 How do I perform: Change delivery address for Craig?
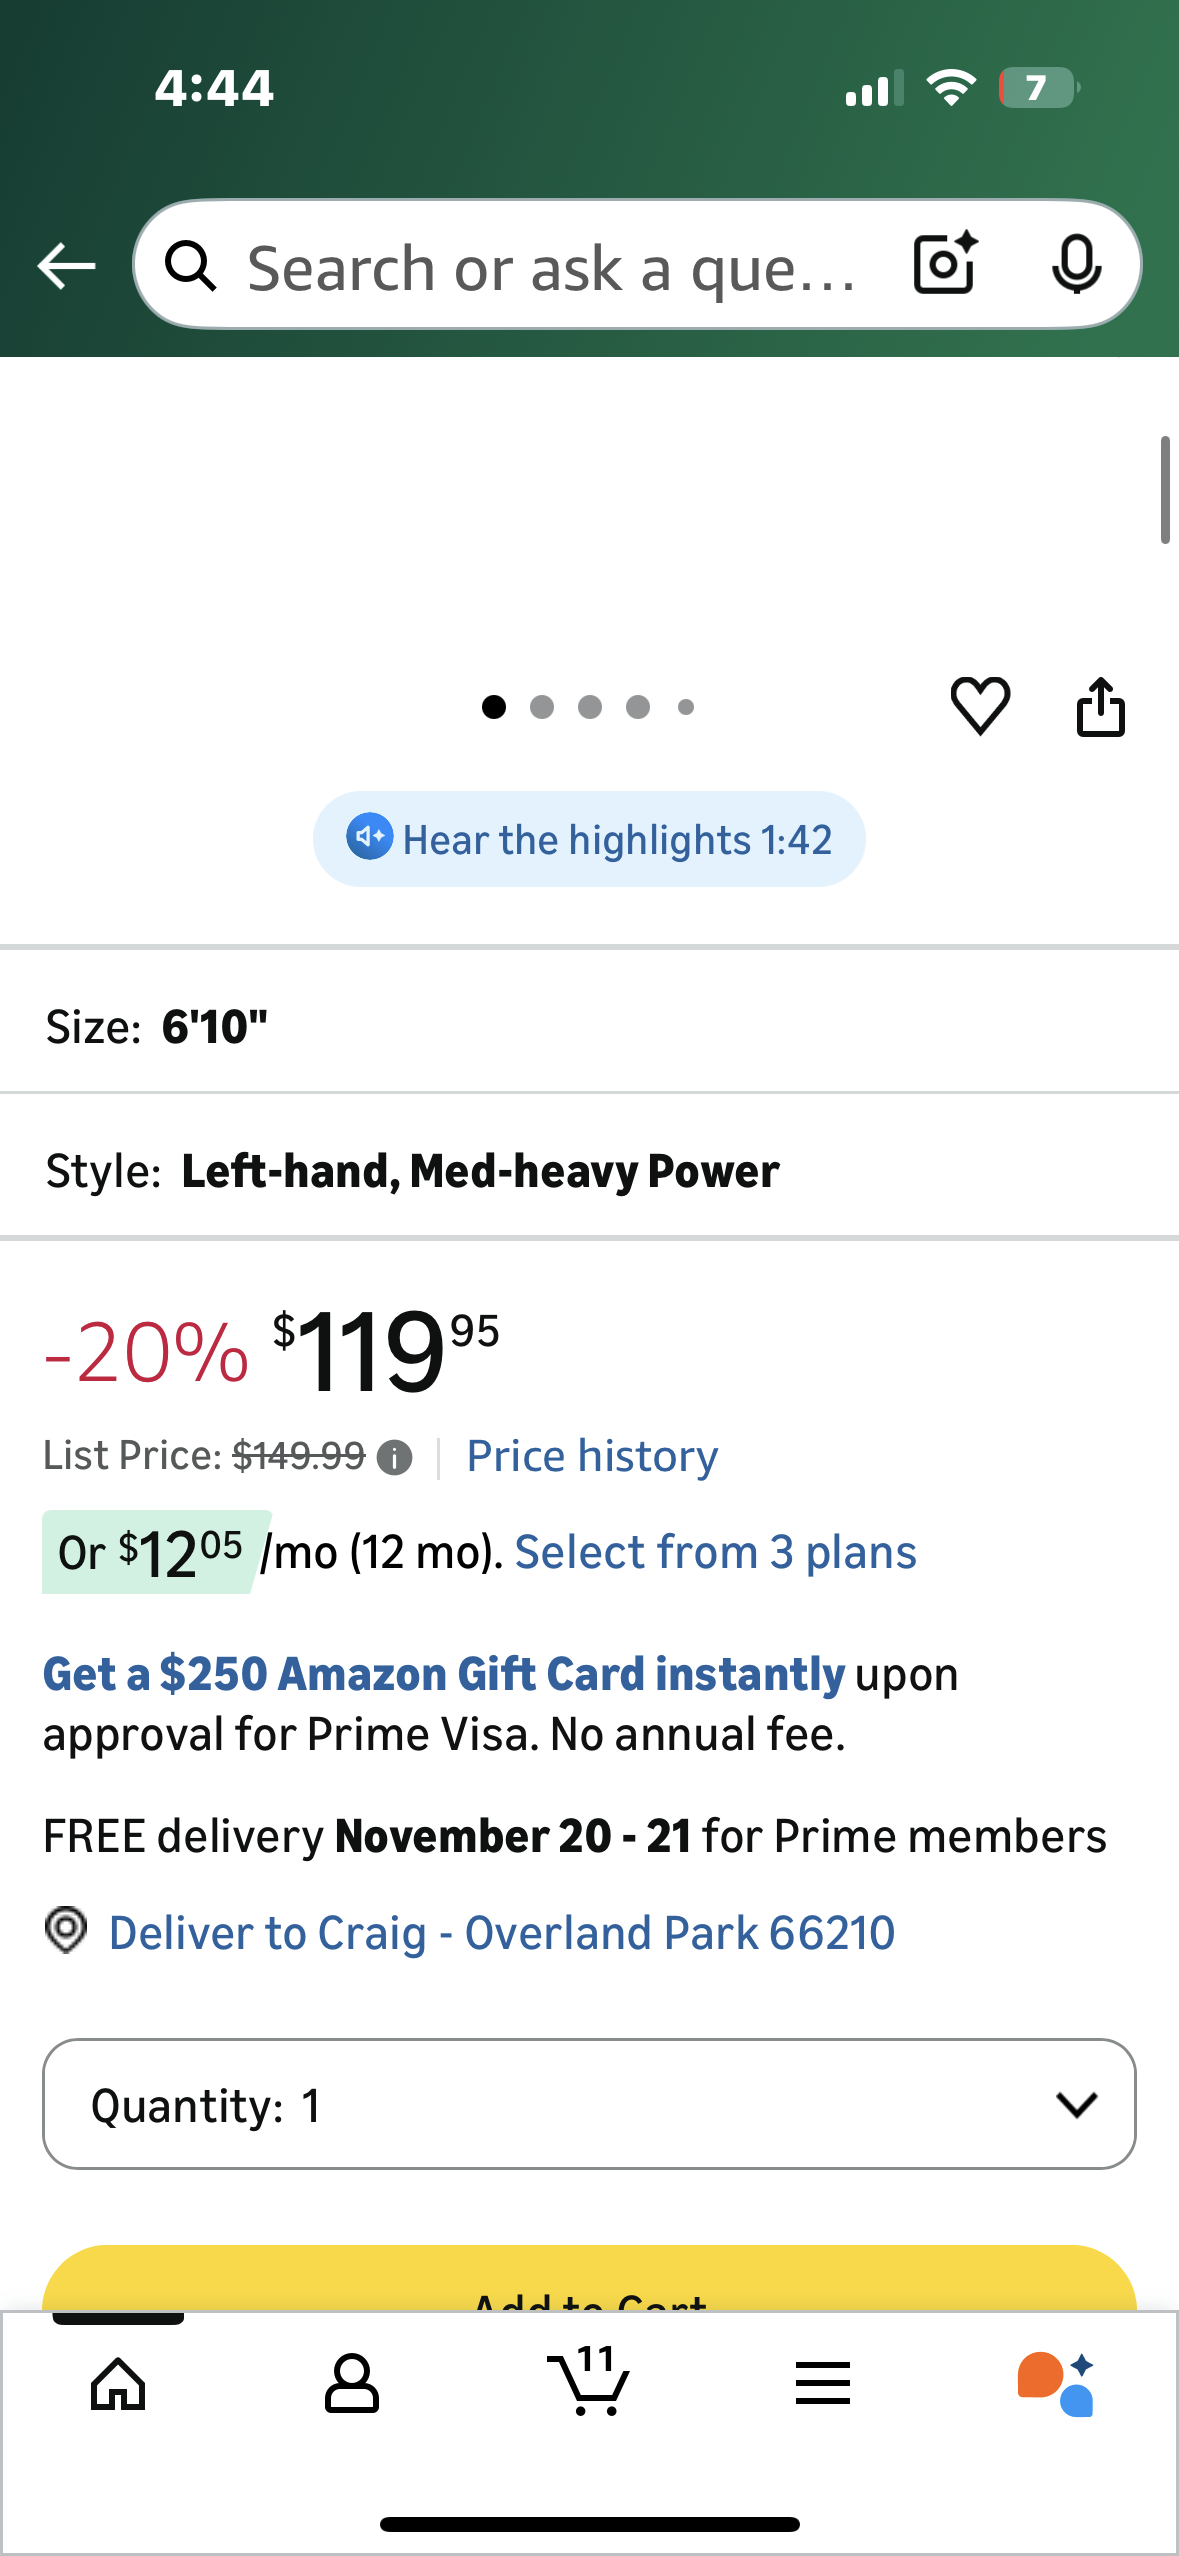point(502,1932)
